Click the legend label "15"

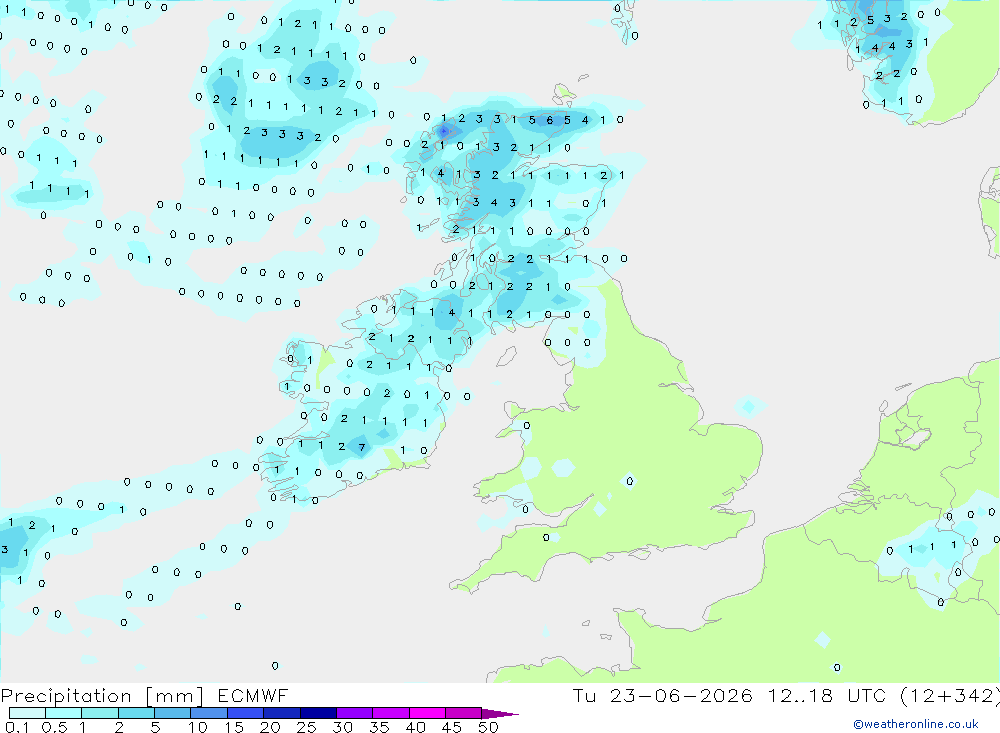(x=233, y=727)
